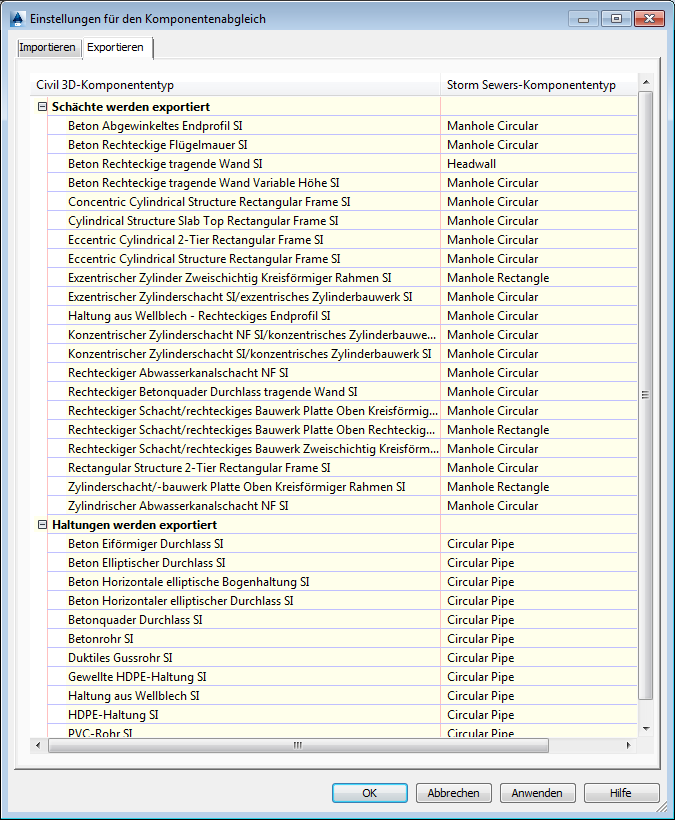
Task: Click the vertical scrollbar down arrow
Action: [x=646, y=728]
